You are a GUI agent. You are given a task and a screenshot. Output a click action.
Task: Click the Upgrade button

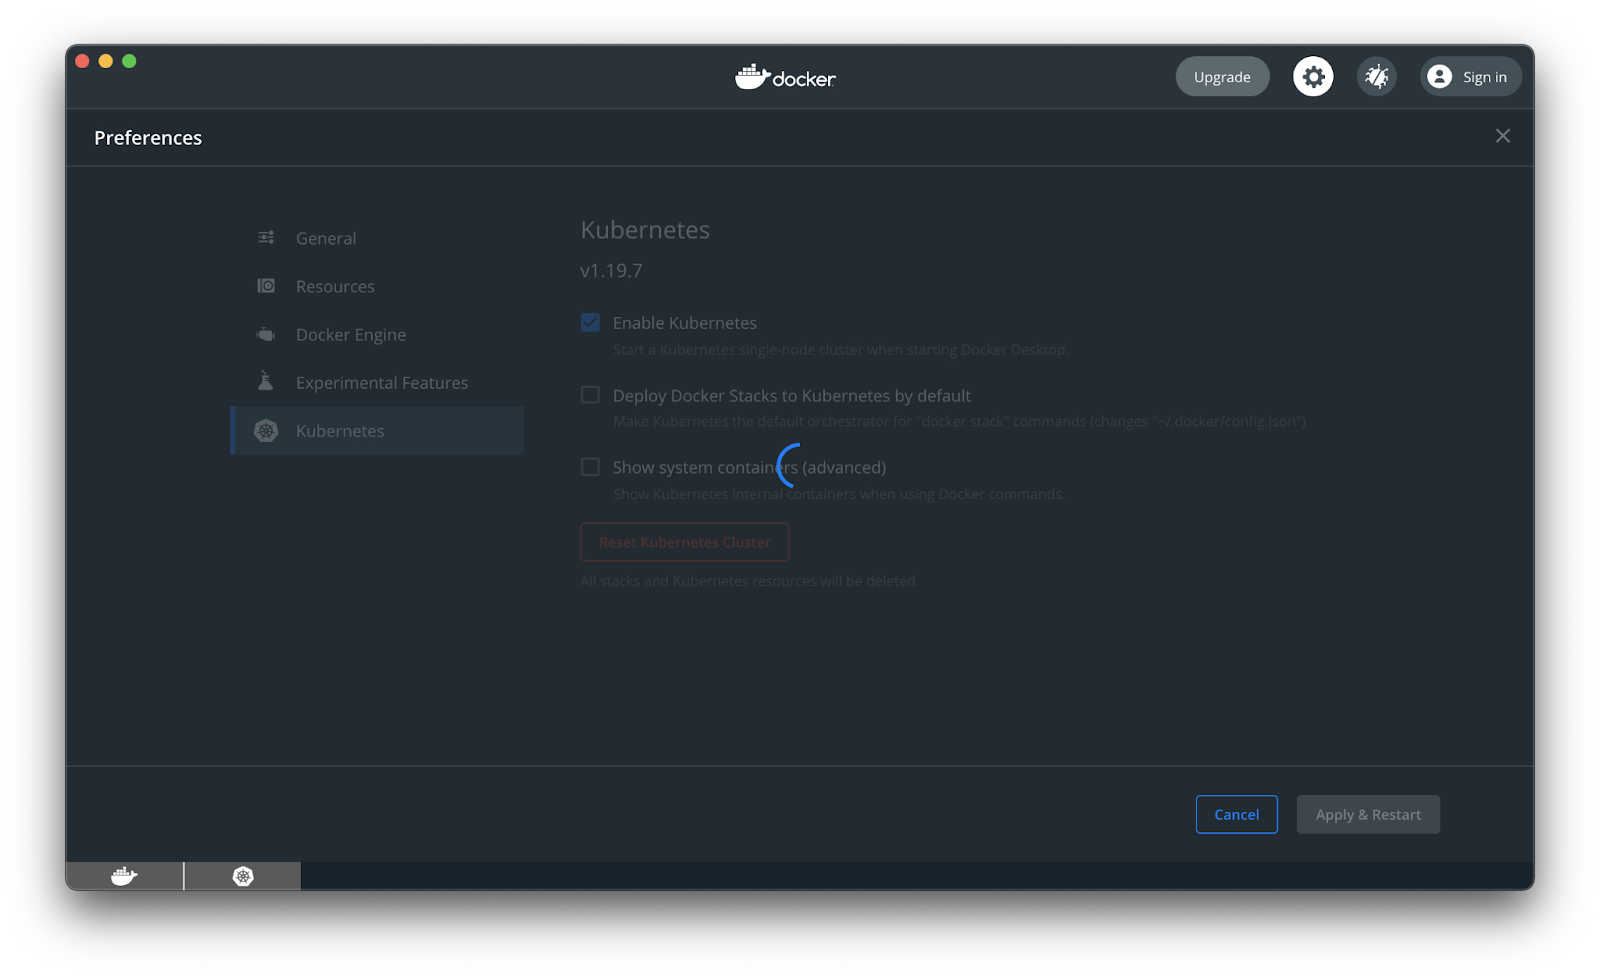1222,76
